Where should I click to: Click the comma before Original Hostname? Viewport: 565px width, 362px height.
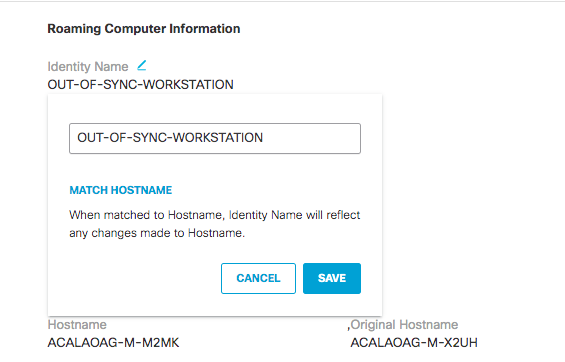coord(348,327)
